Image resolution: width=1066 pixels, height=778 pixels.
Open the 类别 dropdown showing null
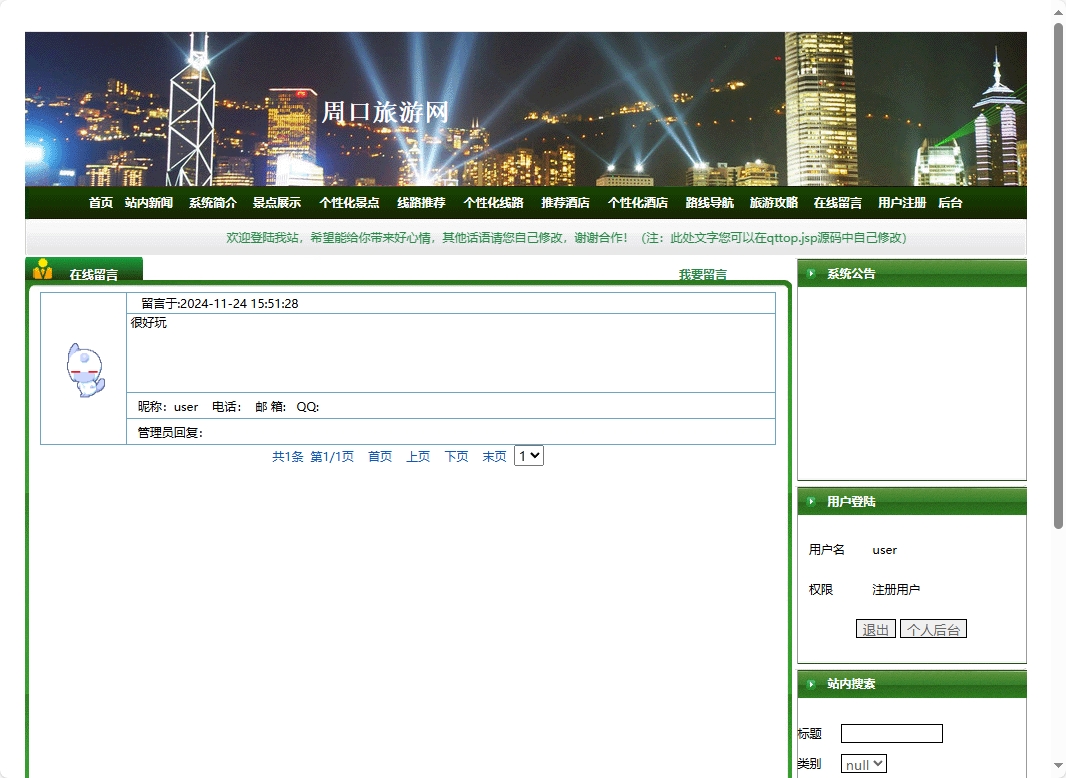pyautogui.click(x=862, y=763)
